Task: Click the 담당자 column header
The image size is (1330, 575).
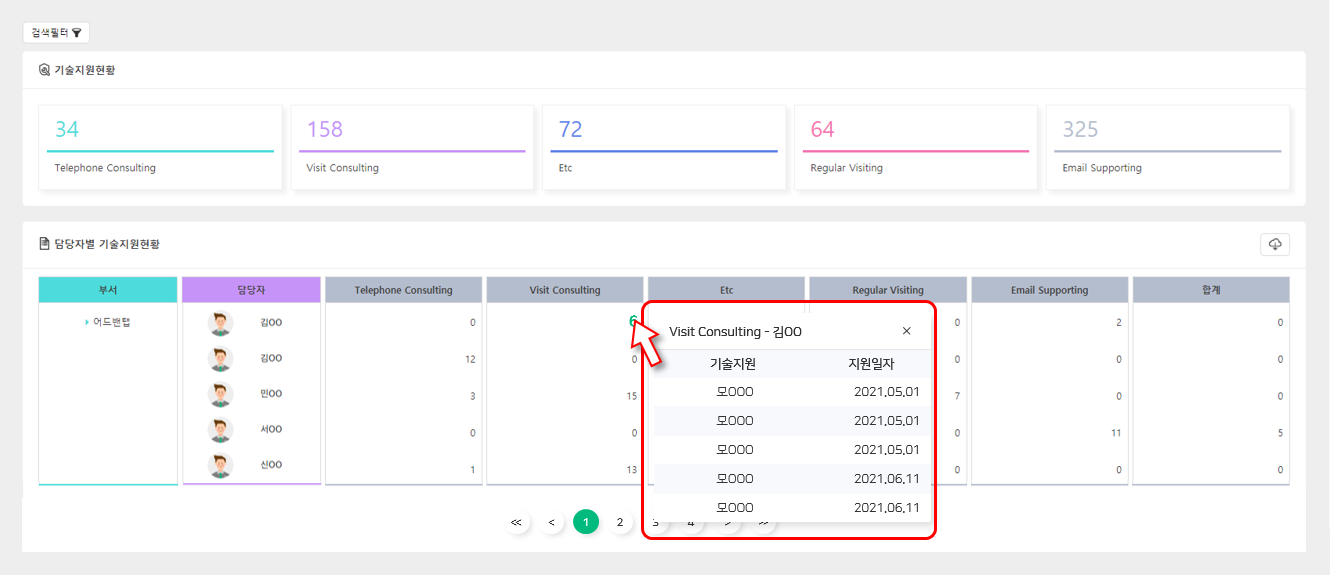Action: click(x=251, y=290)
